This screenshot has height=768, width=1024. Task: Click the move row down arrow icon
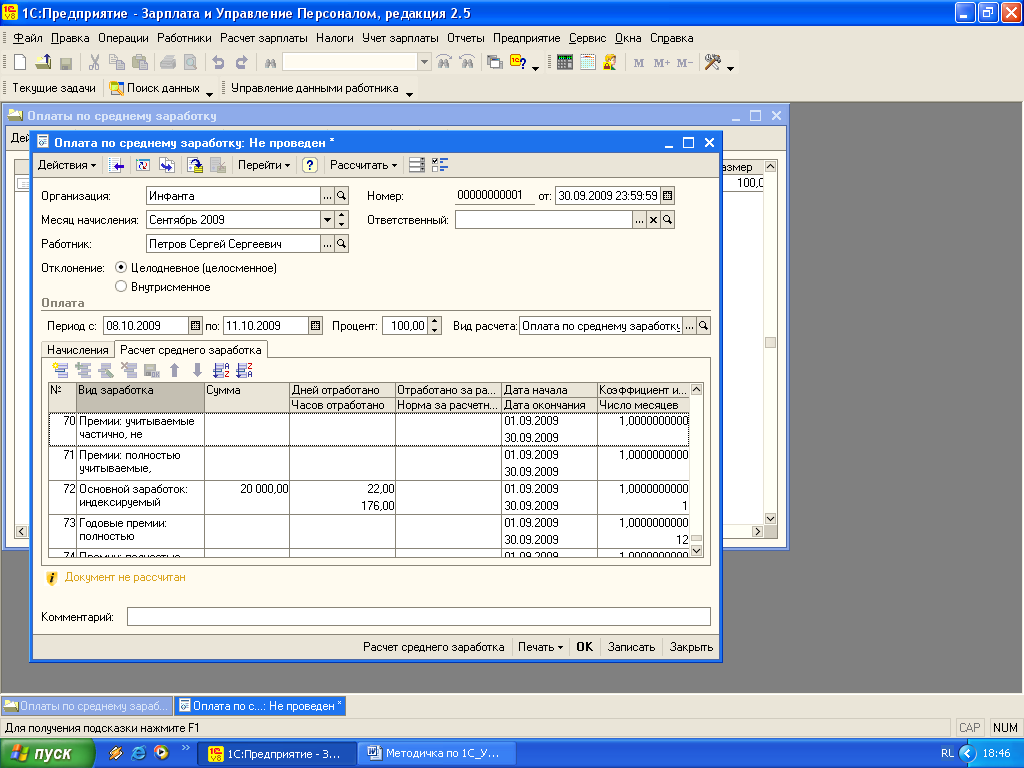point(197,370)
